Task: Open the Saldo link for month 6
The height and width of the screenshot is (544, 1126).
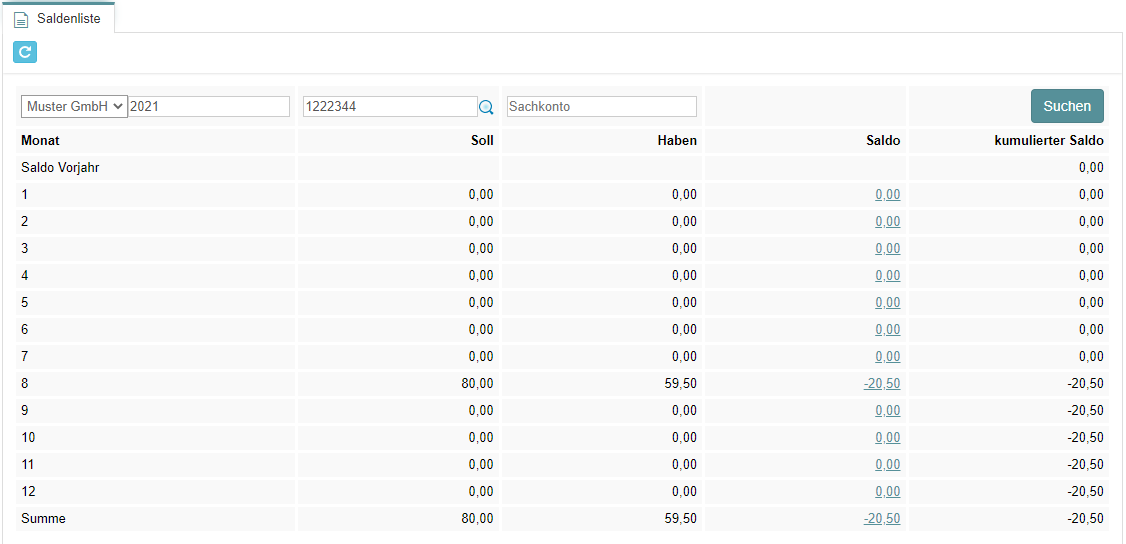Action: pos(888,329)
